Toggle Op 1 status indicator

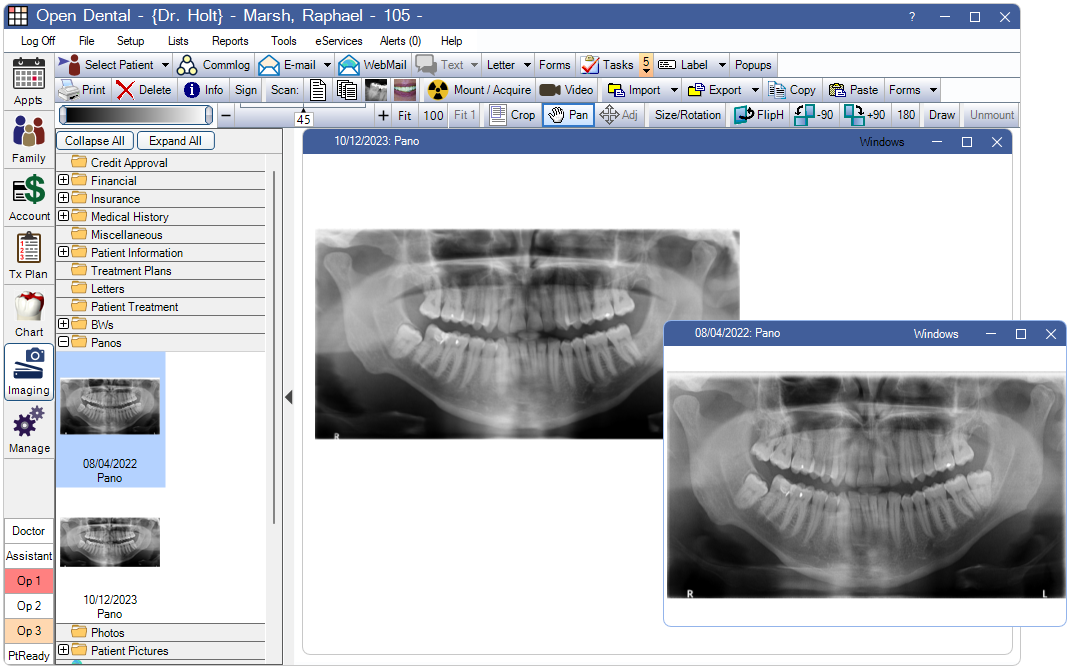coord(29,581)
